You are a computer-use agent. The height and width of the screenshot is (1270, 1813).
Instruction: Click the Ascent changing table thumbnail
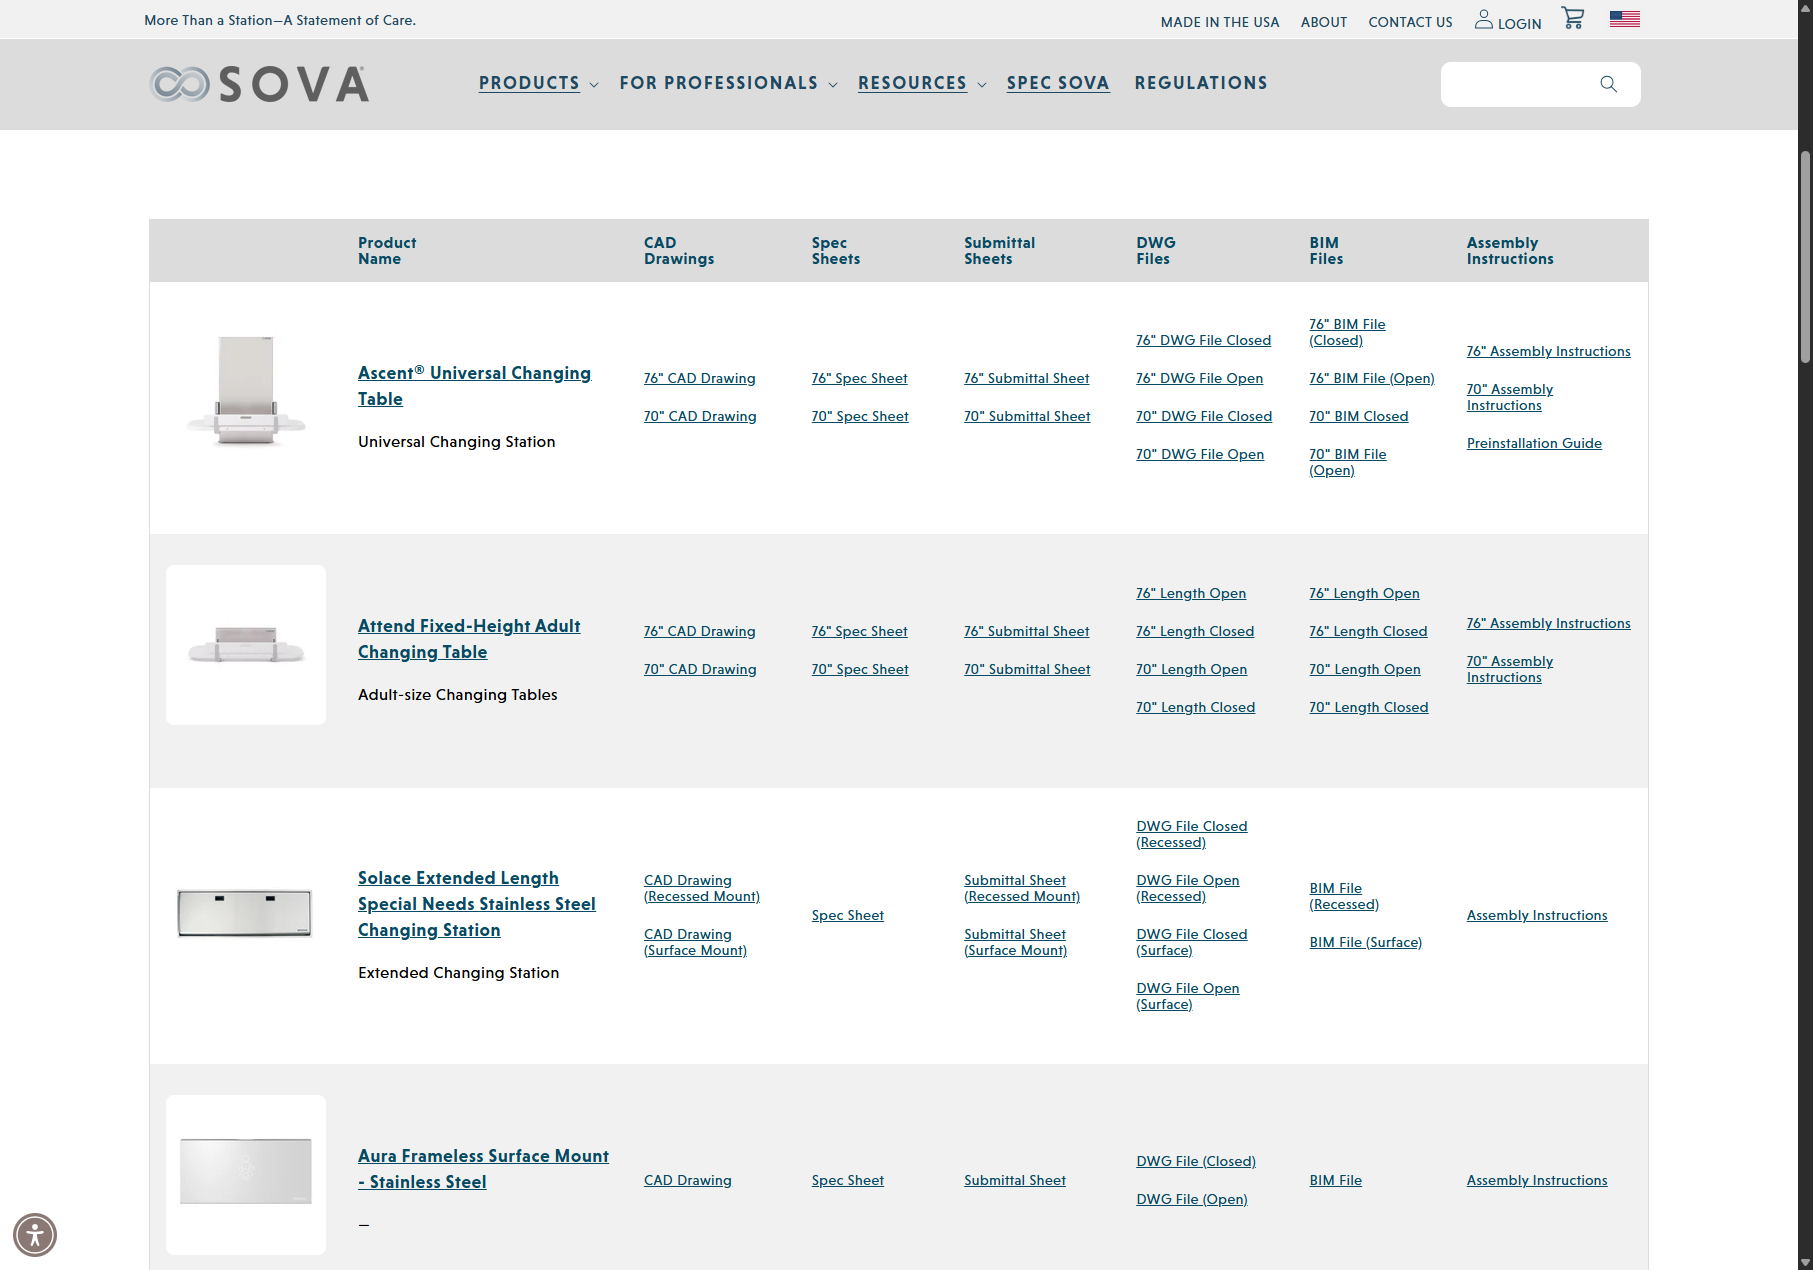click(x=246, y=391)
